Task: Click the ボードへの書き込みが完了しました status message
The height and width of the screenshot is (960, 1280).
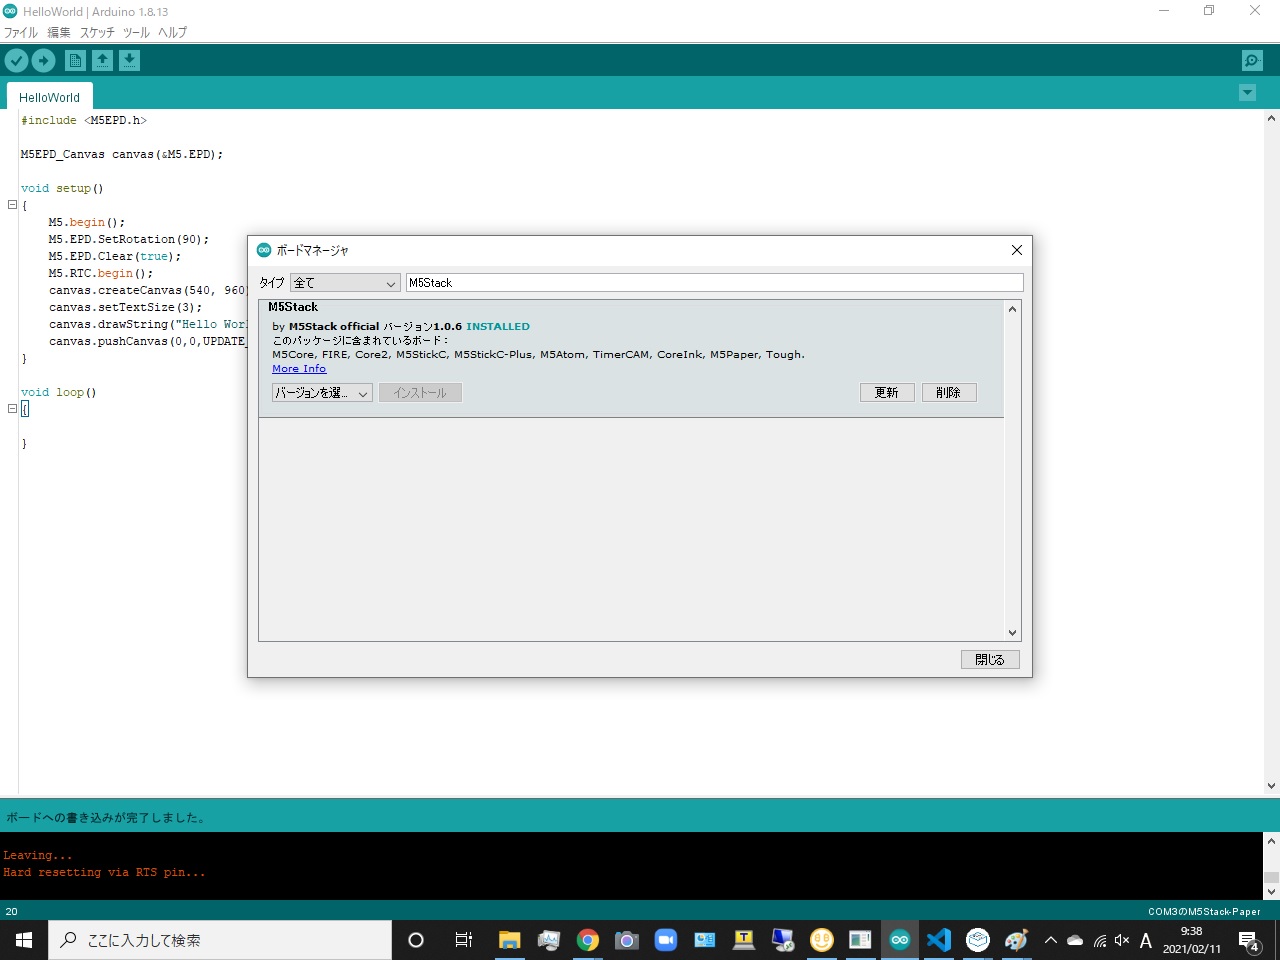Action: point(106,817)
